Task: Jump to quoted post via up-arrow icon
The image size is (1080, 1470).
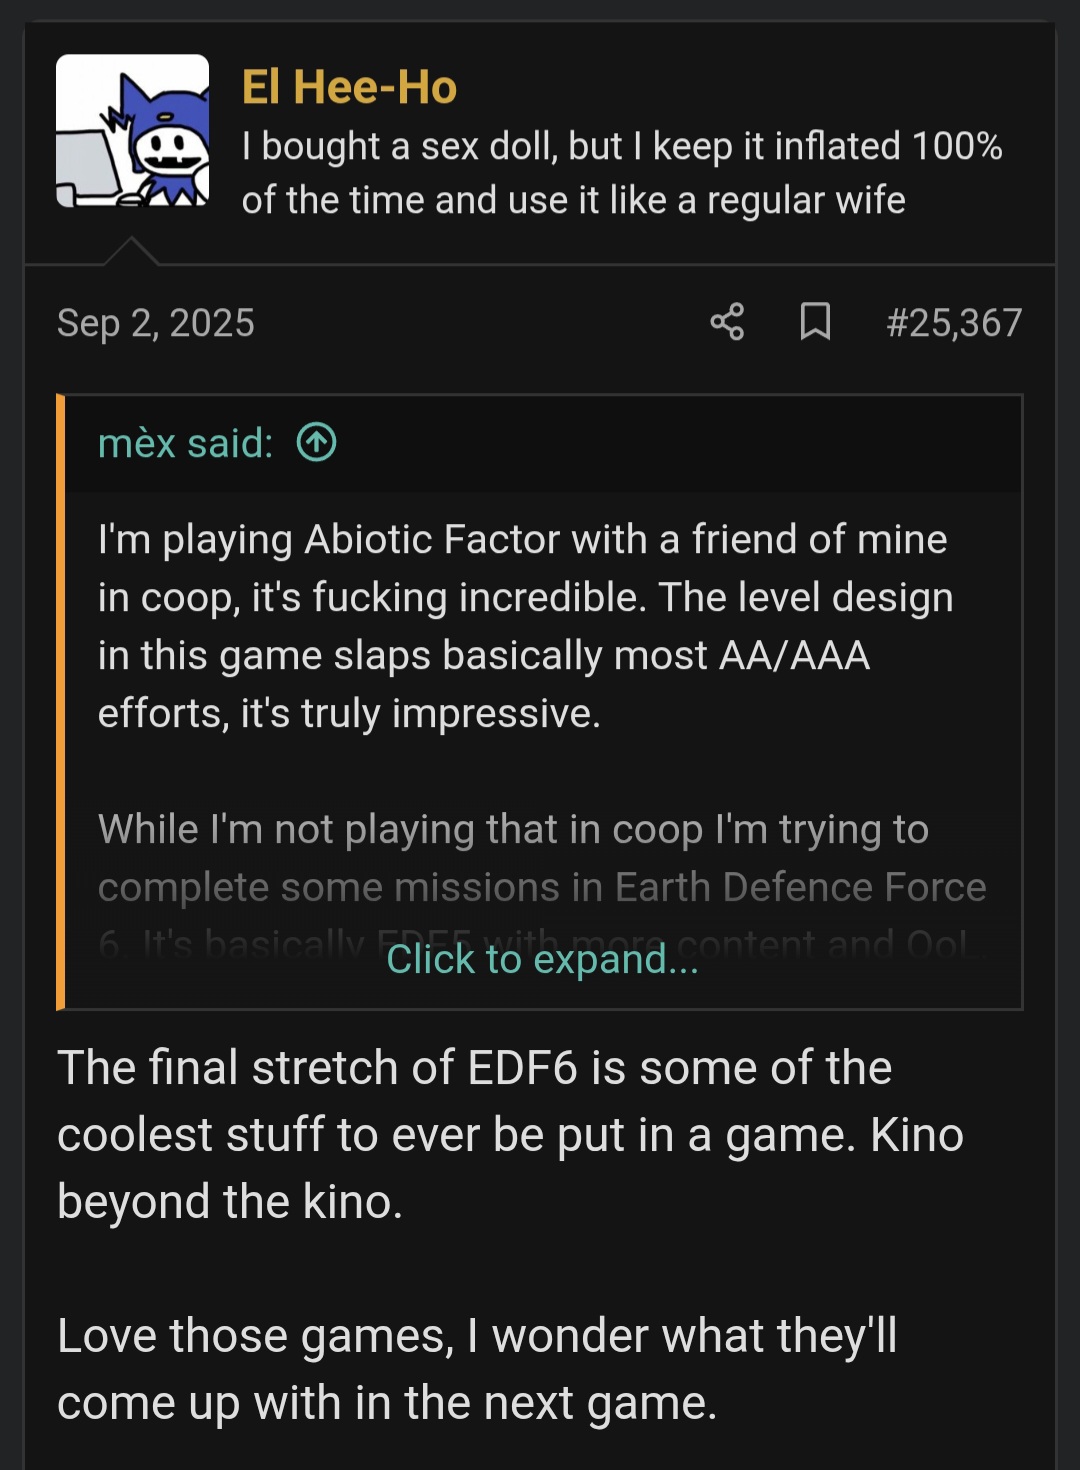Action: (317, 442)
